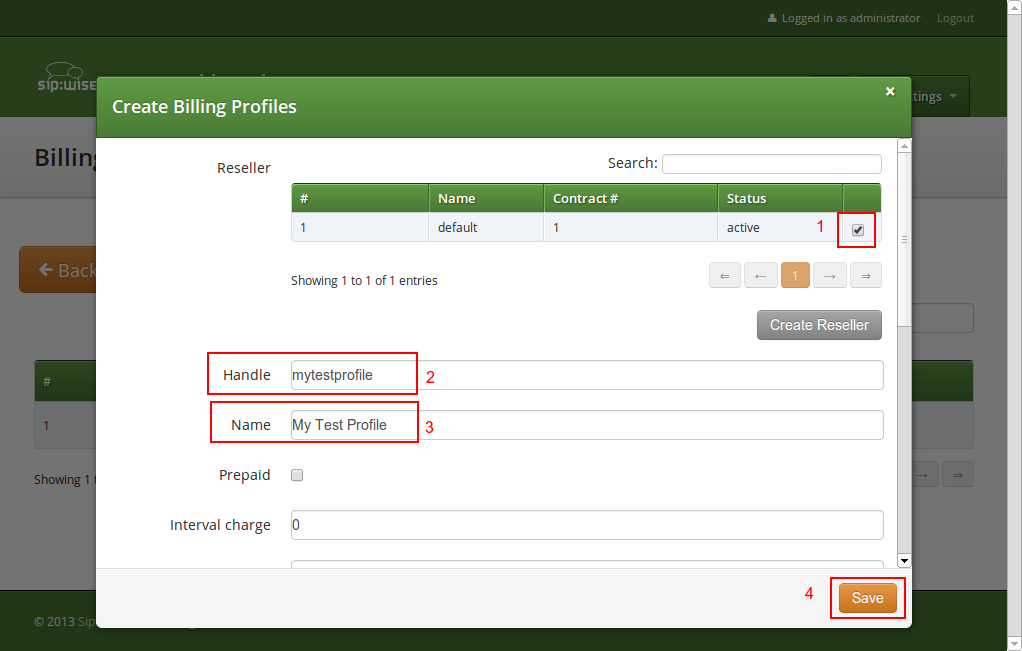Image resolution: width=1022 pixels, height=651 pixels.
Task: Click the last-page arrow under the reseller table
Action: (865, 274)
